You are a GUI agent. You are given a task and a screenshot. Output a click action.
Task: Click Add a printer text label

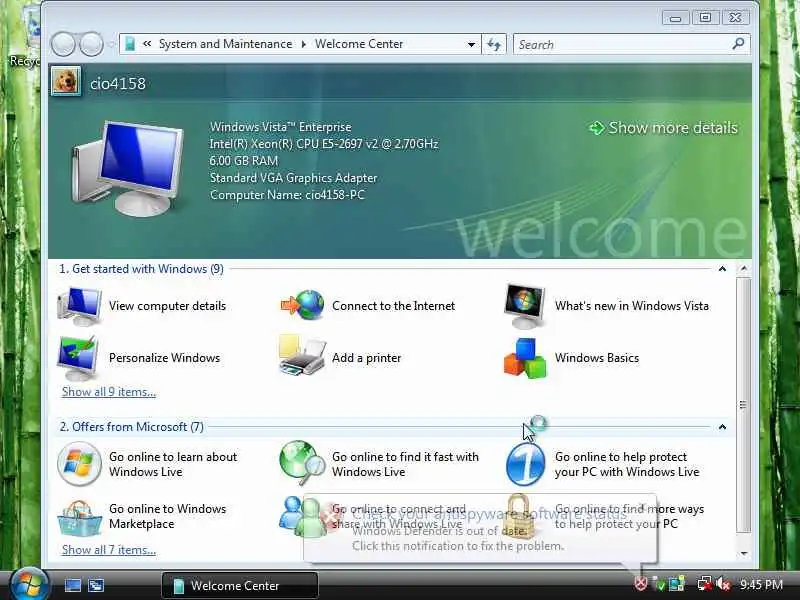click(x=366, y=358)
